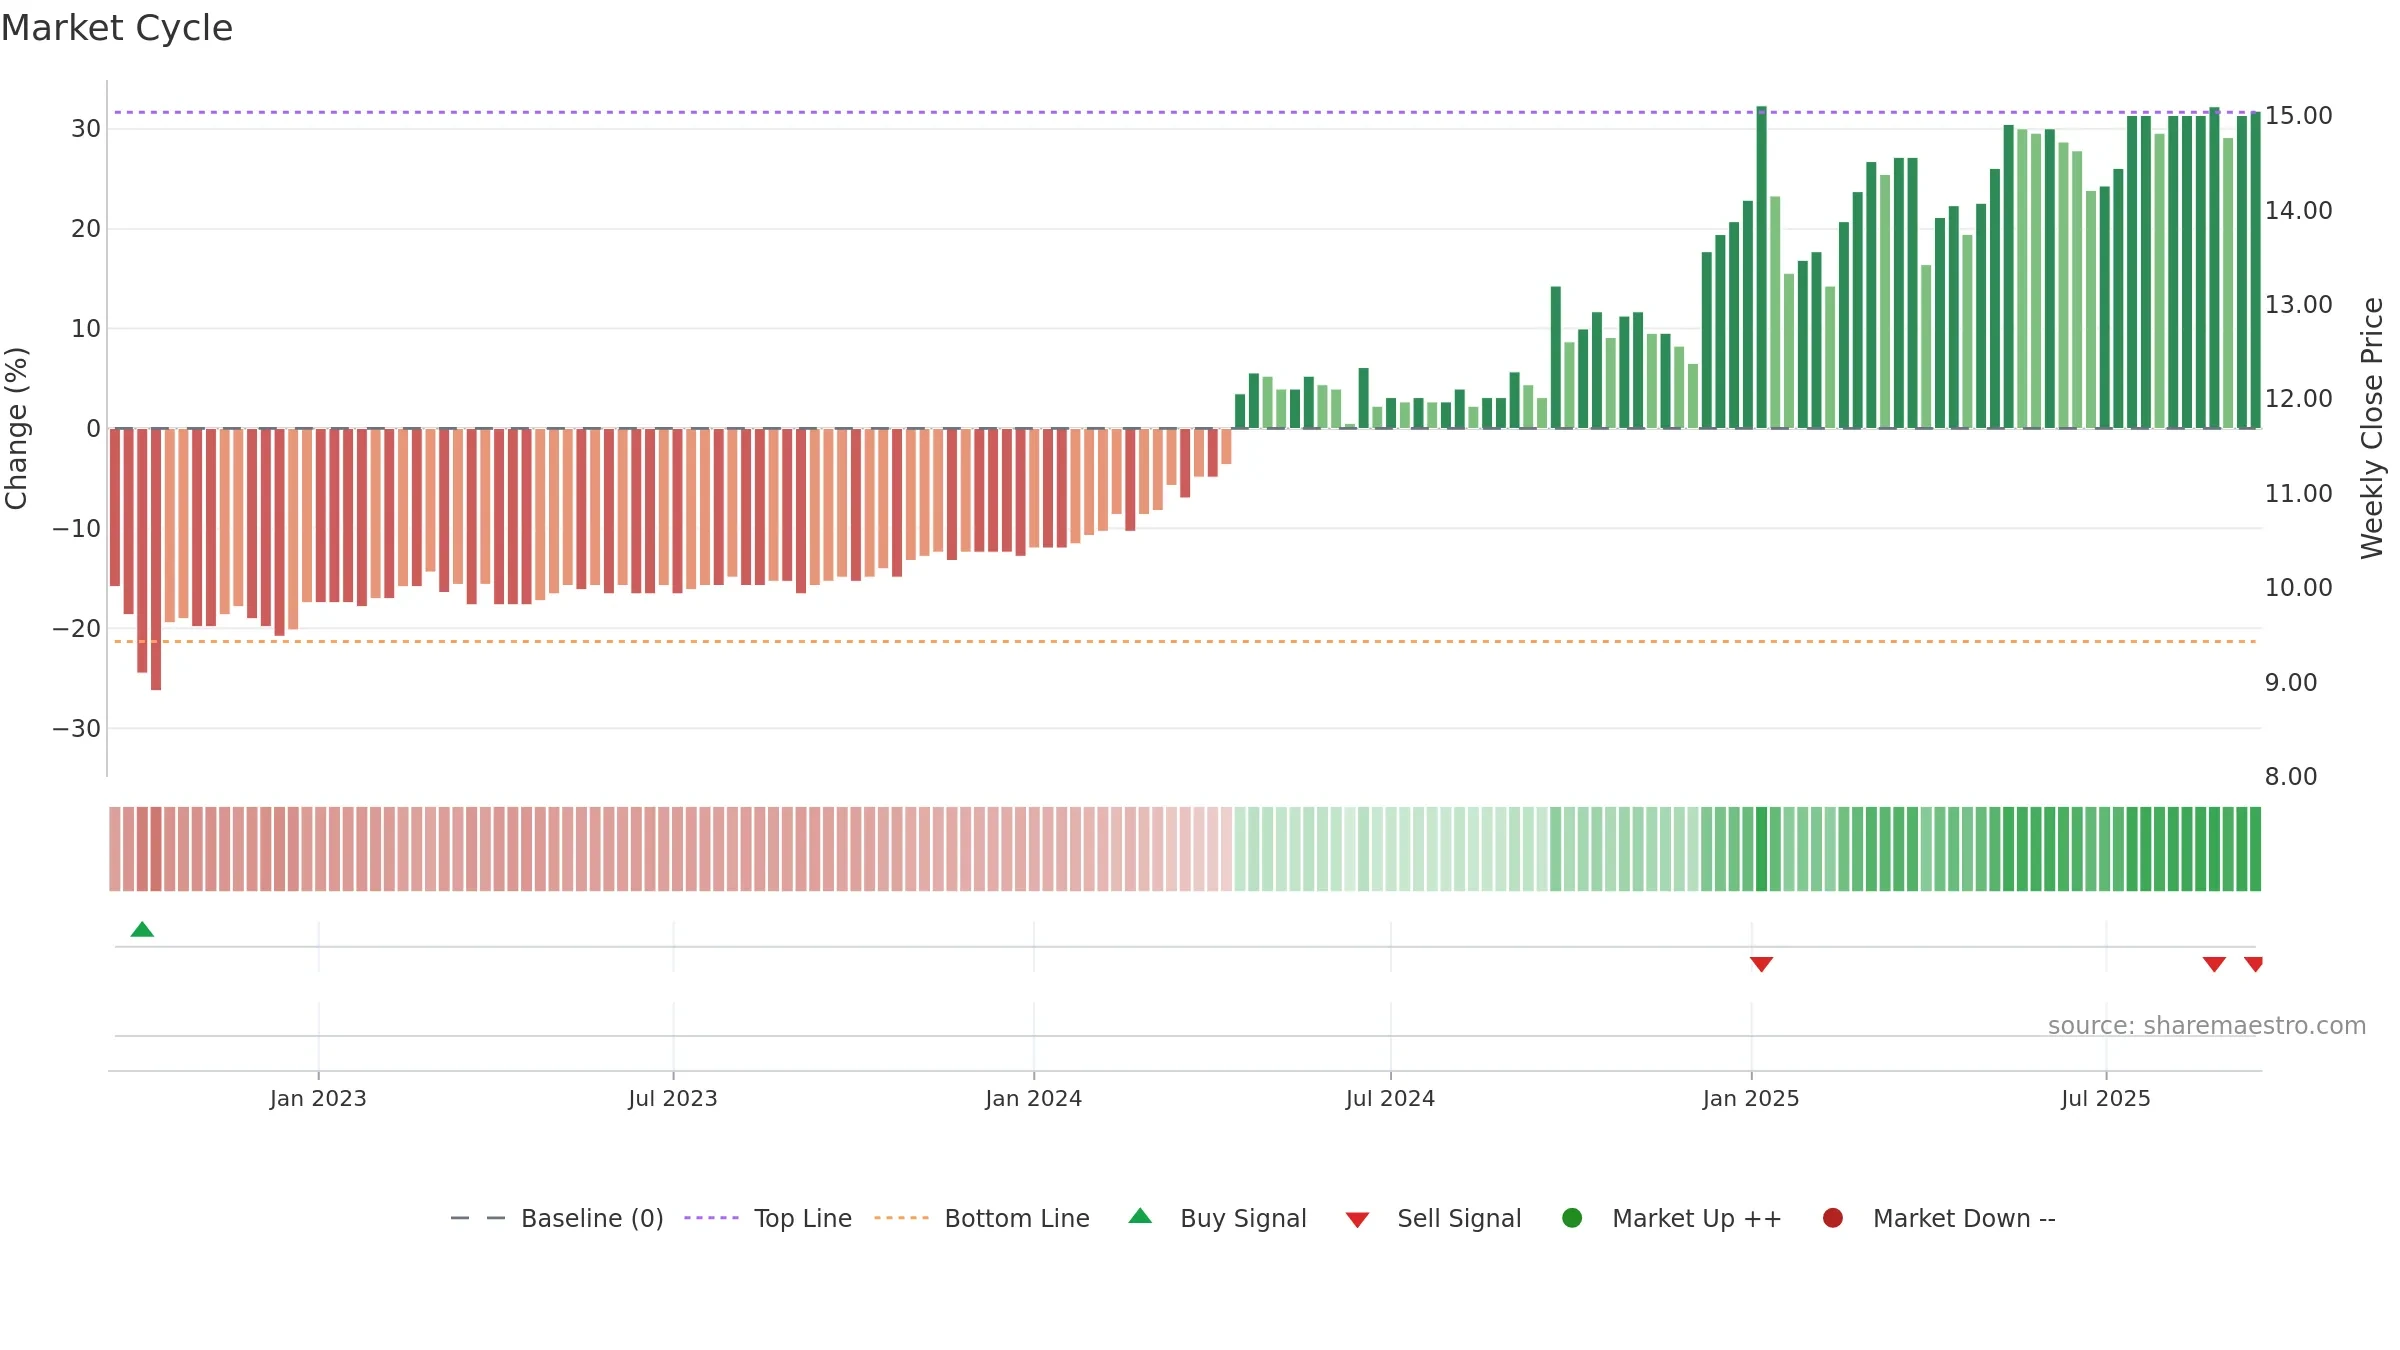Click the Jan 2025 axis label

(x=1751, y=1098)
